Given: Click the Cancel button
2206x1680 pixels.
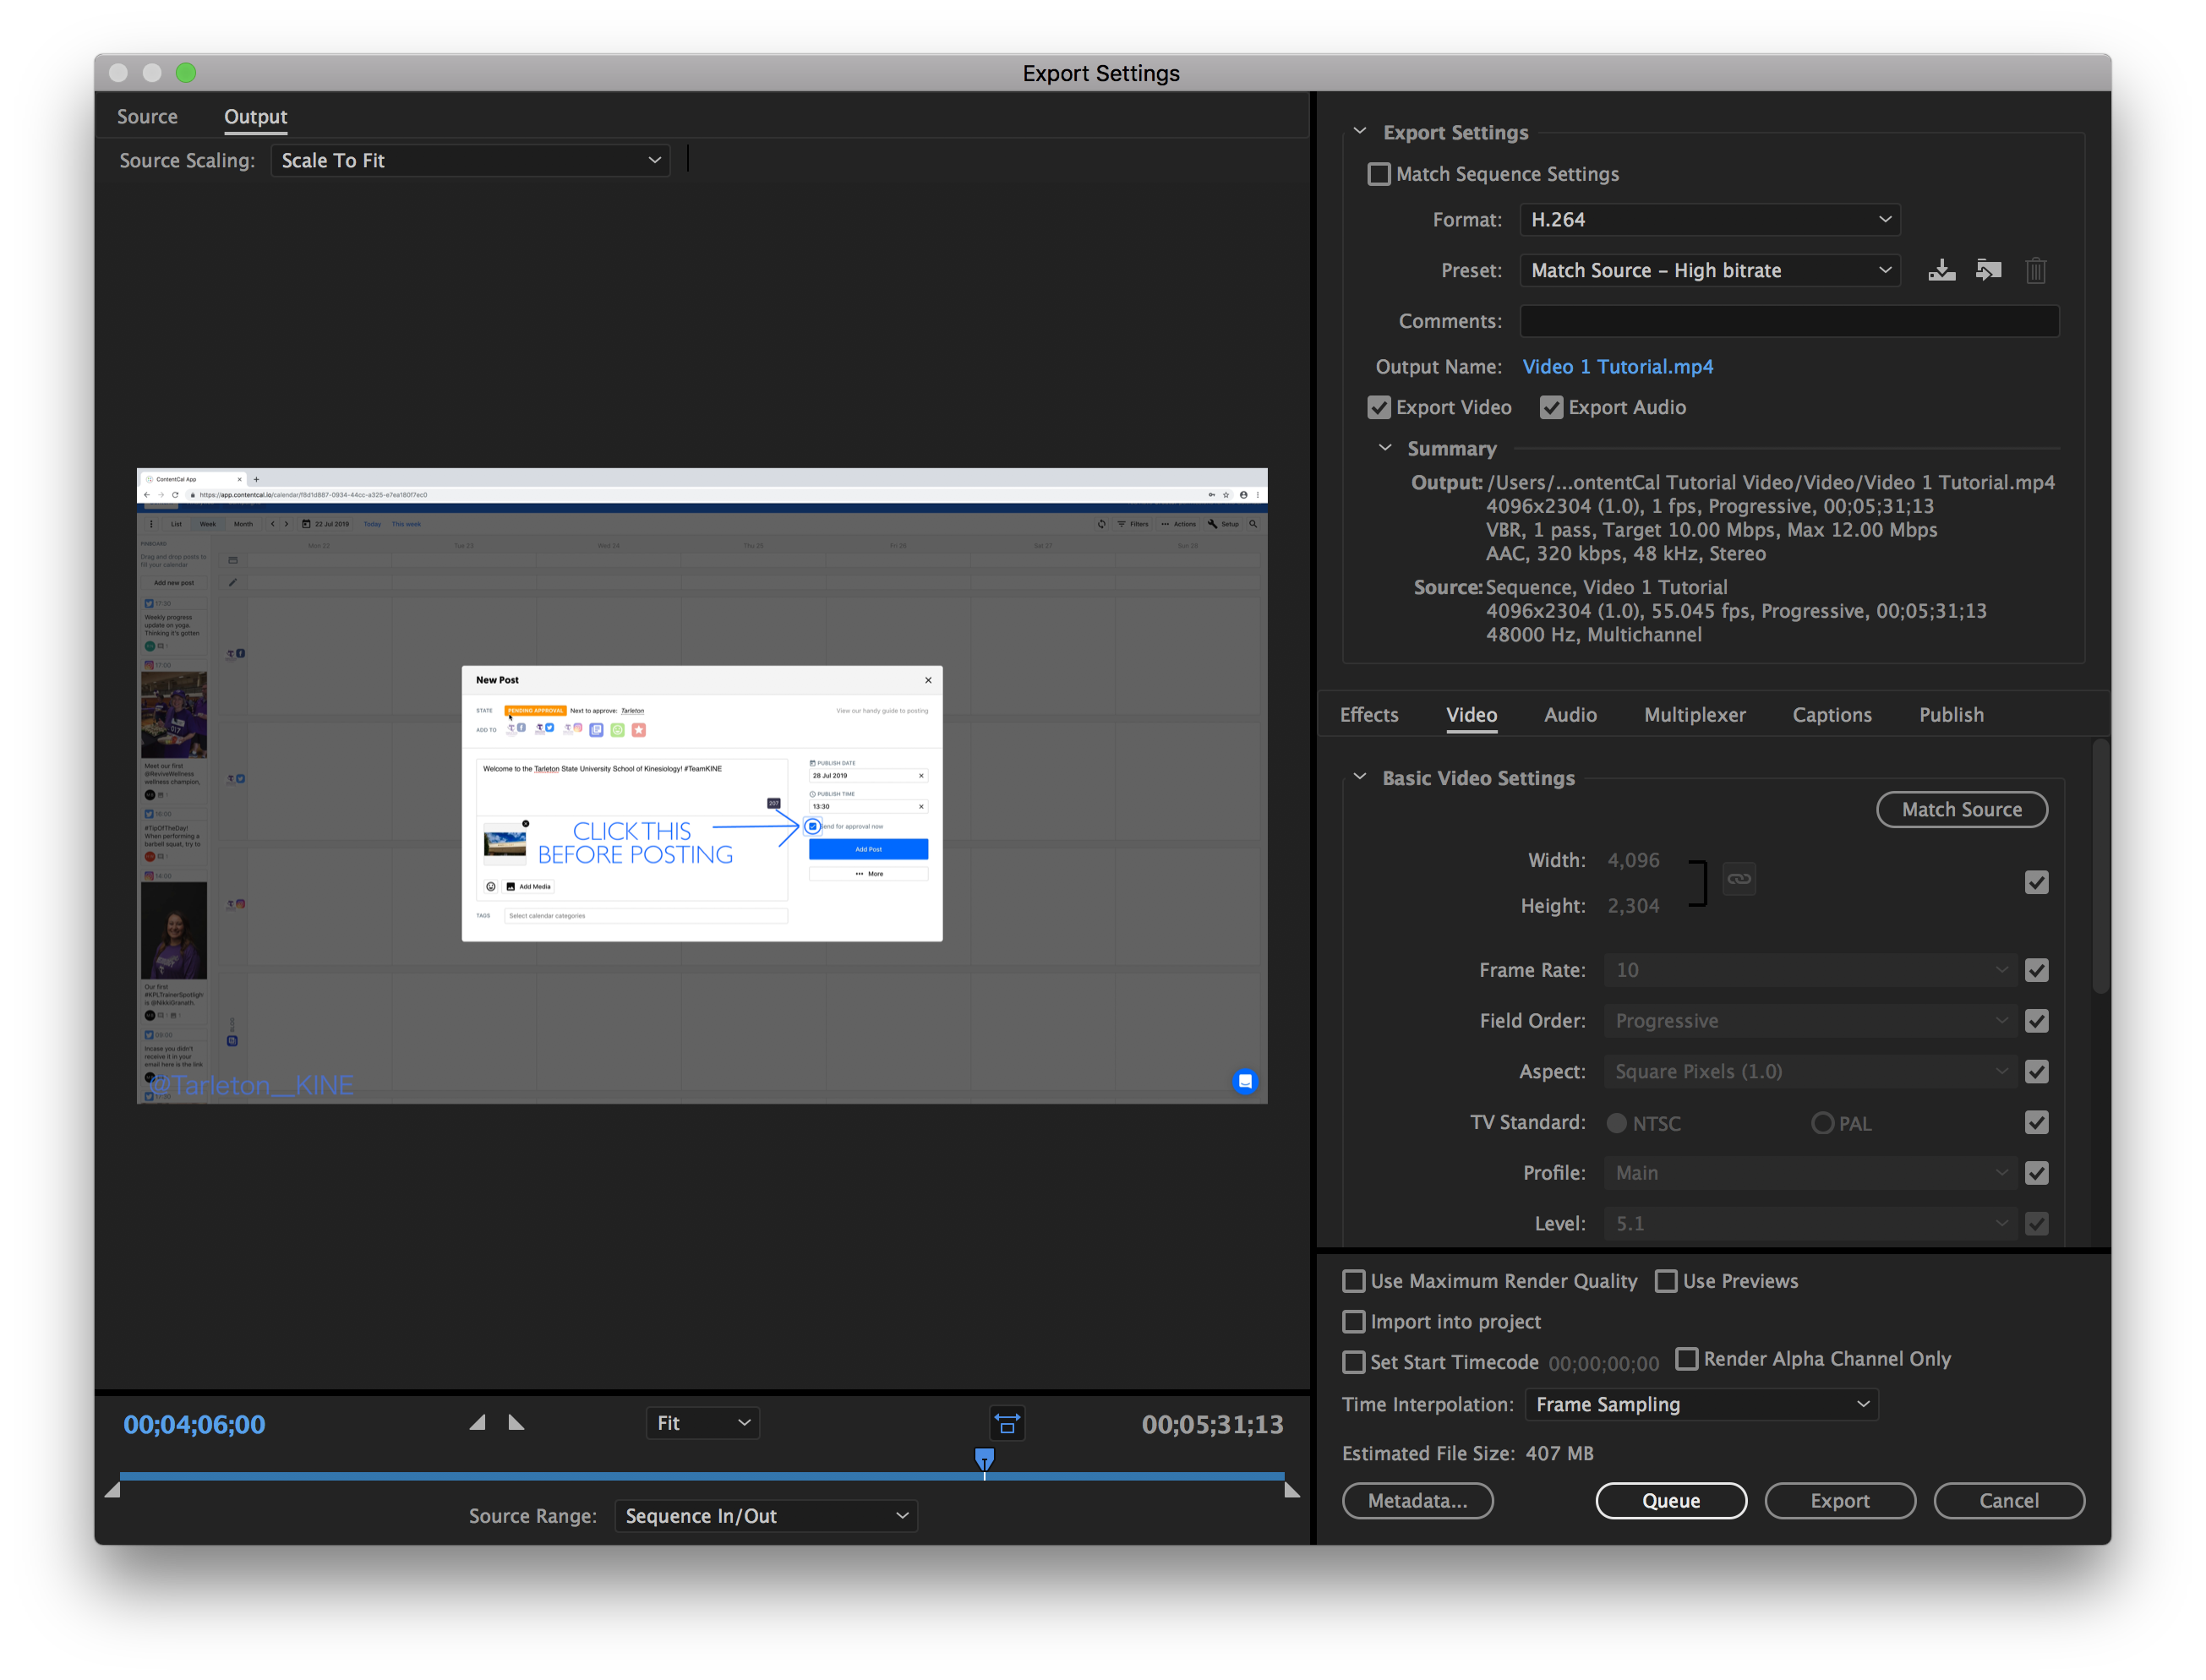Looking at the screenshot, I should [x=2009, y=1501].
